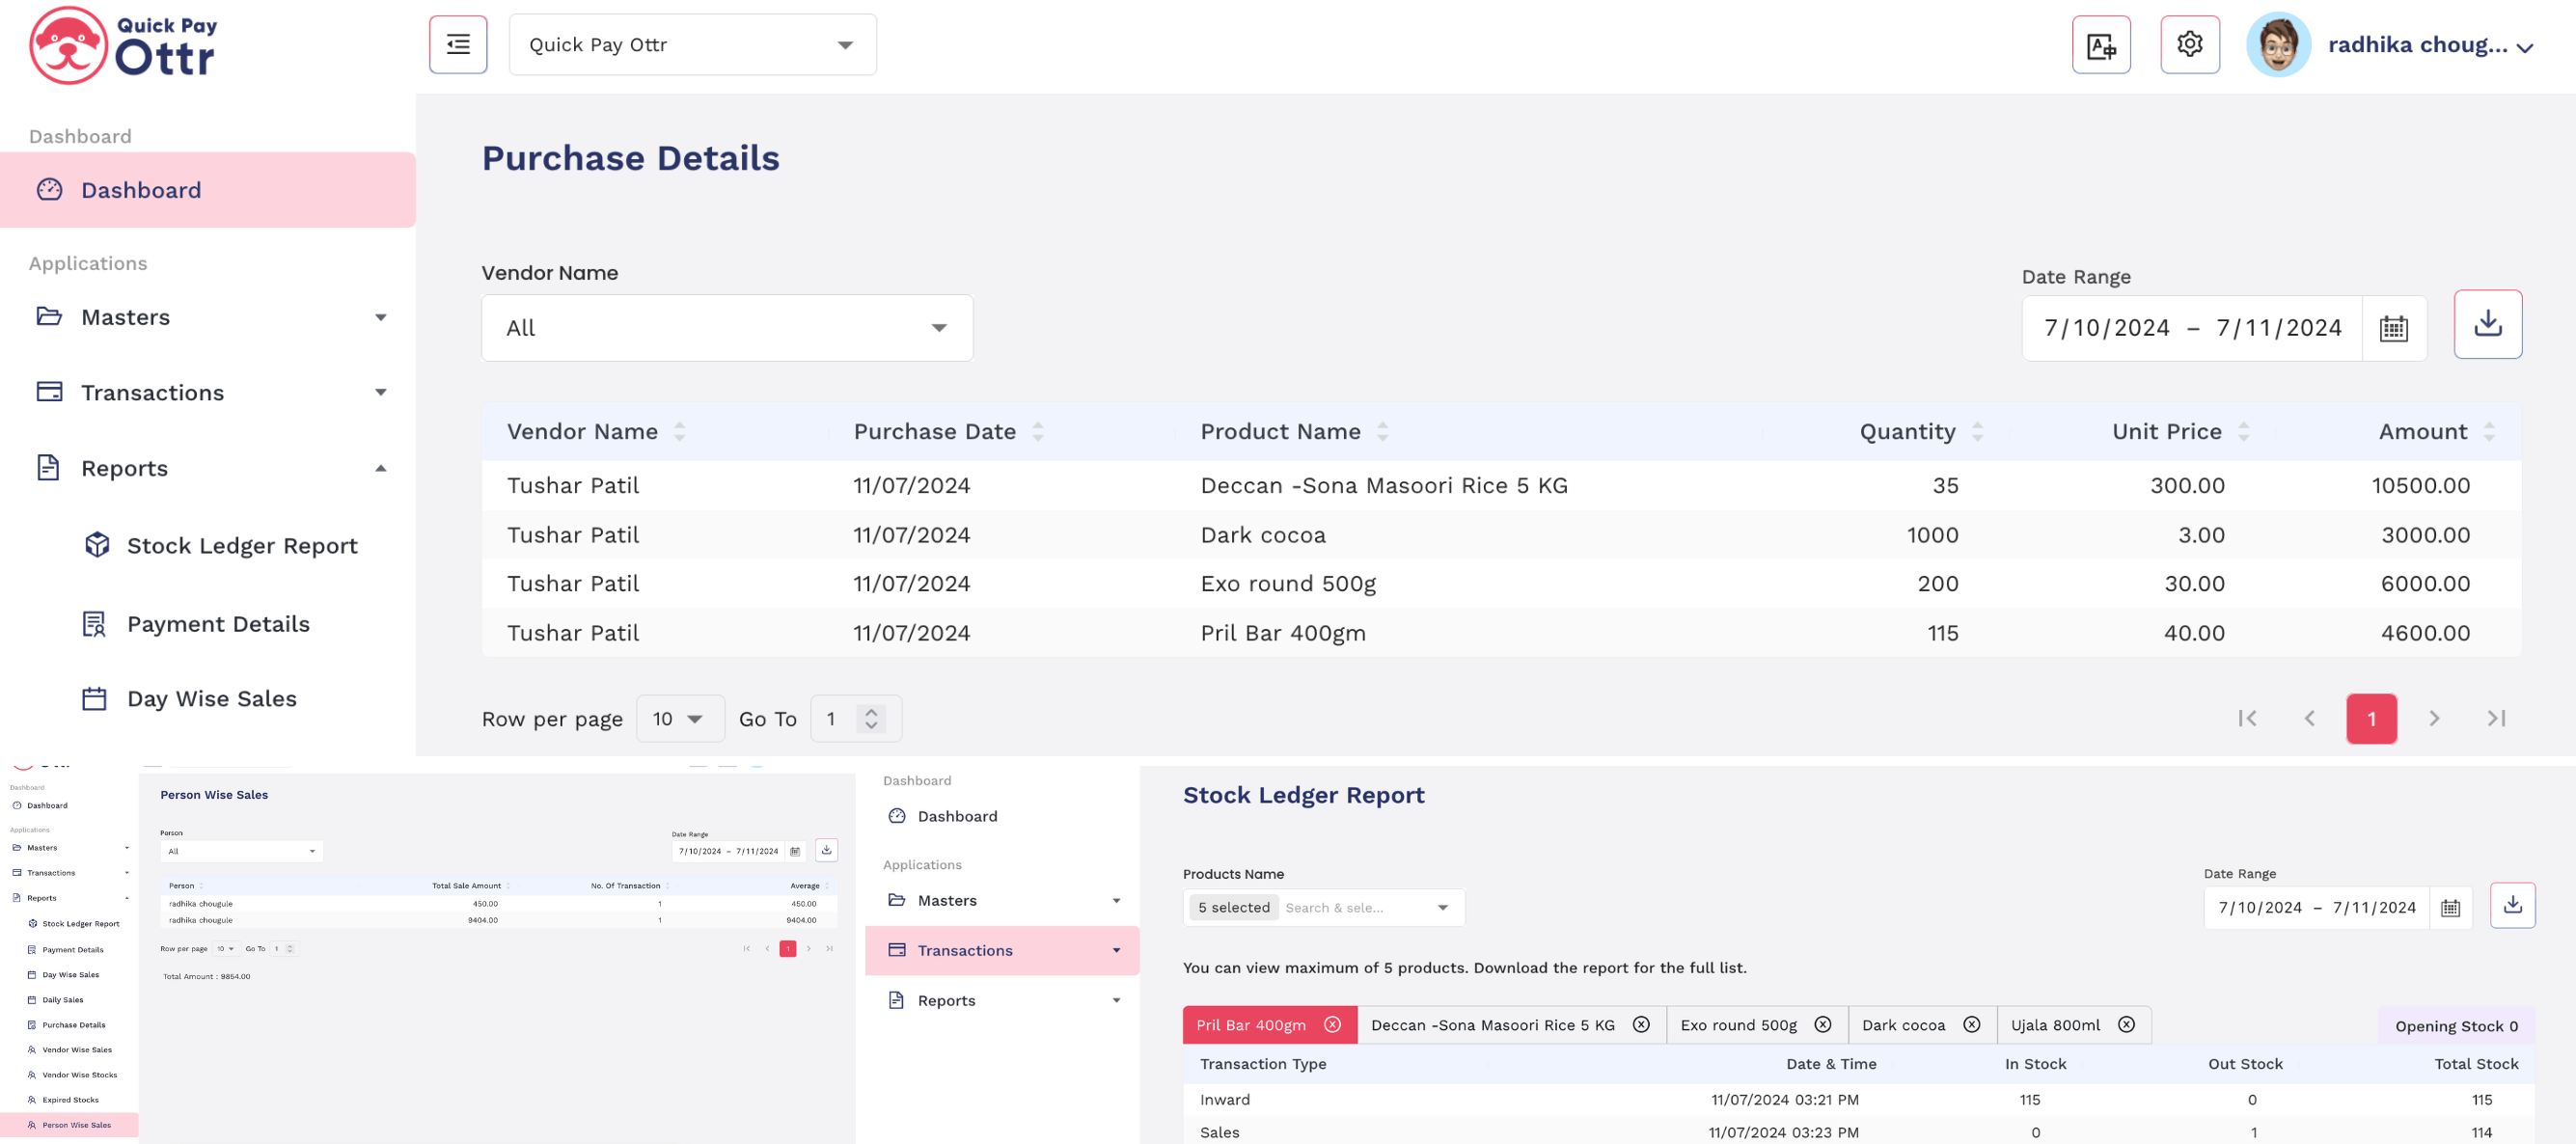Expand Masters menu in the top sidebar

(x=208, y=317)
